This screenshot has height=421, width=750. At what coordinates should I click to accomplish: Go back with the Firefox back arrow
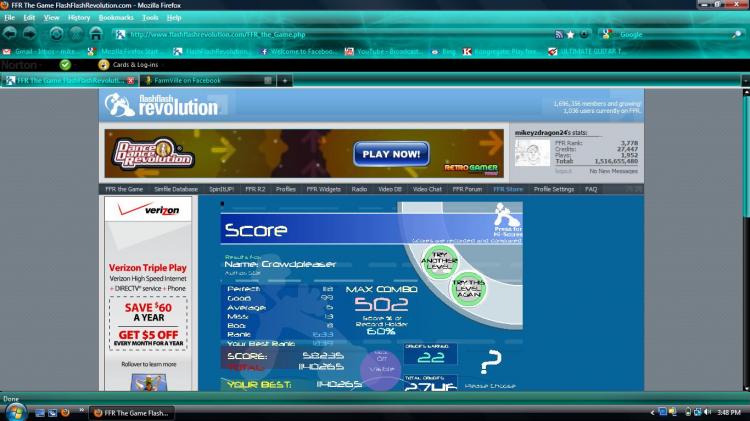(10, 33)
